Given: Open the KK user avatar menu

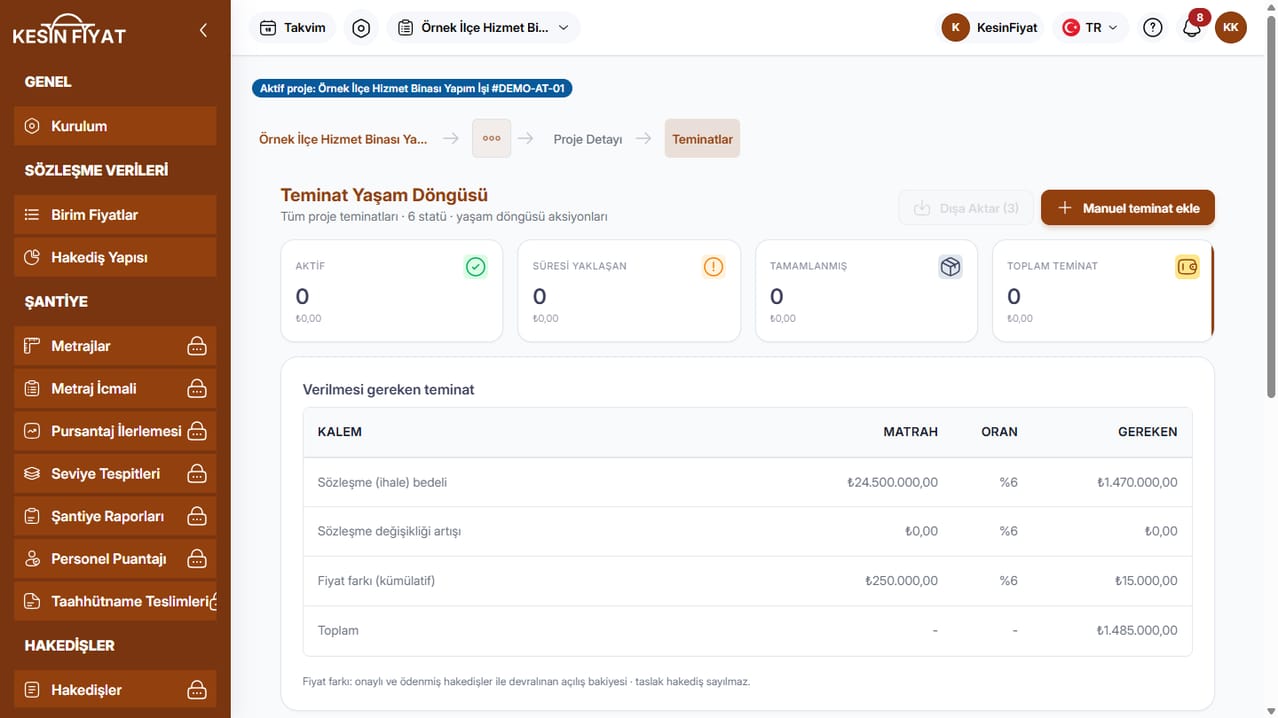Looking at the screenshot, I should coord(1231,28).
